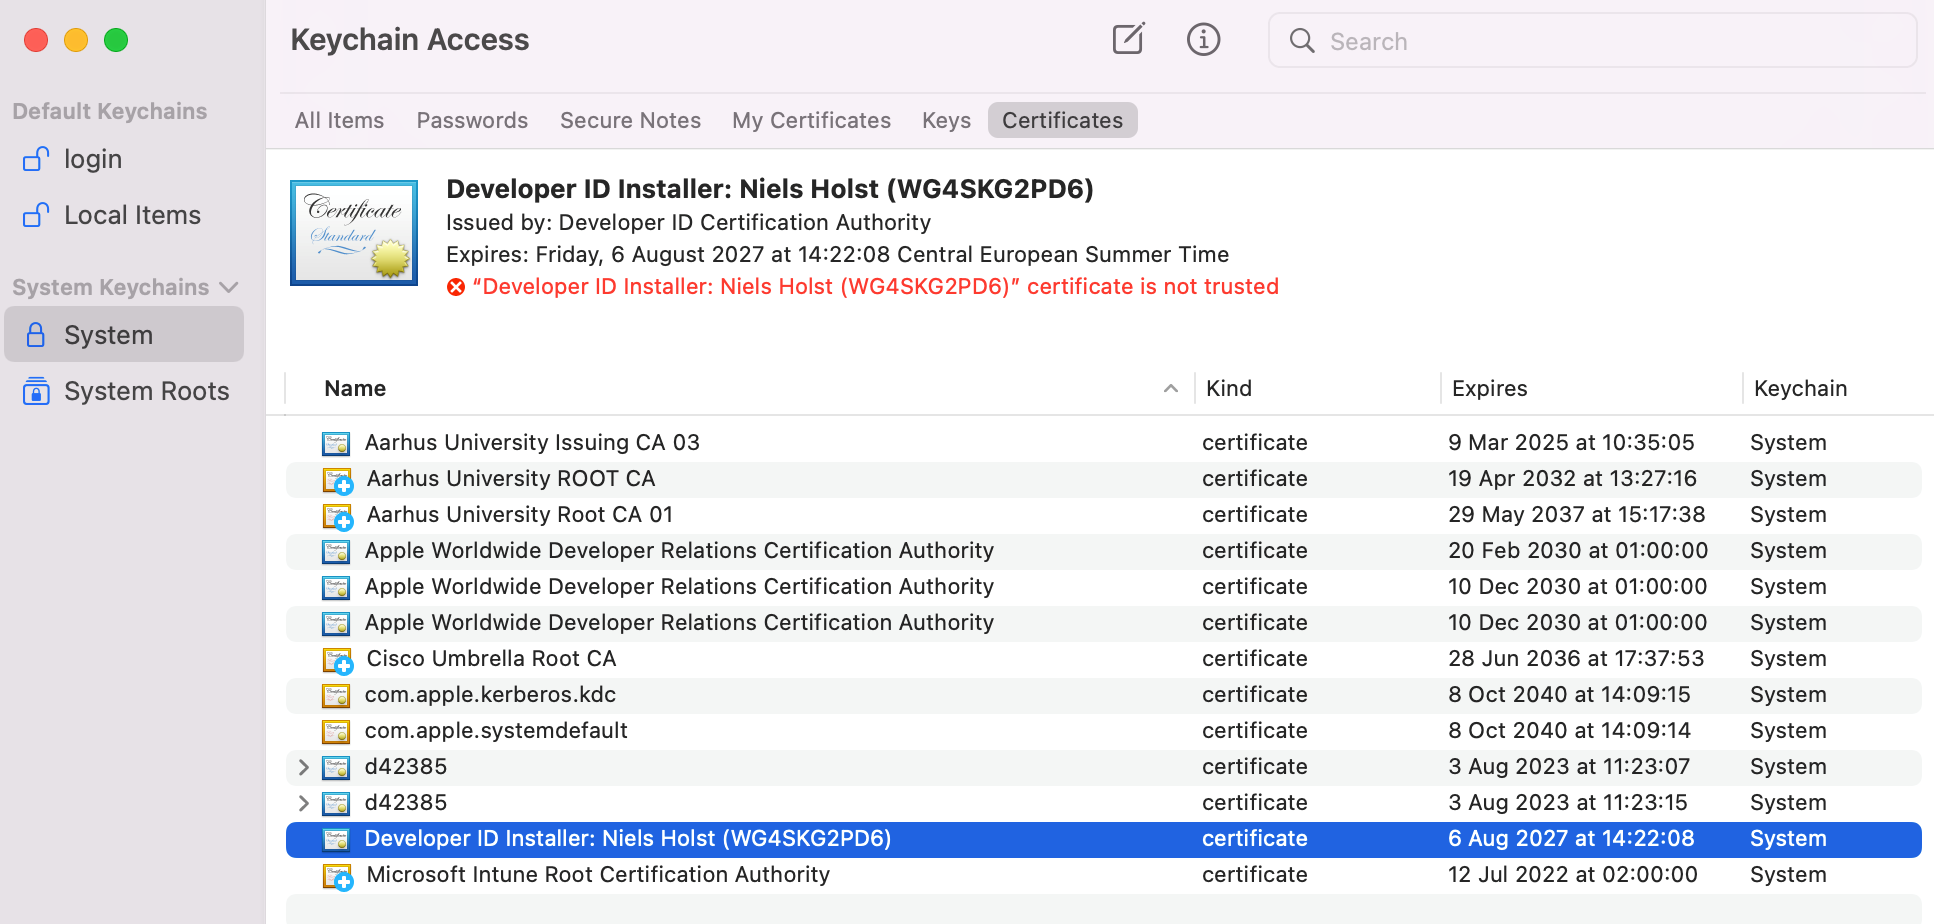
Task: Click the large certificate thumbnail image
Action: pos(354,233)
